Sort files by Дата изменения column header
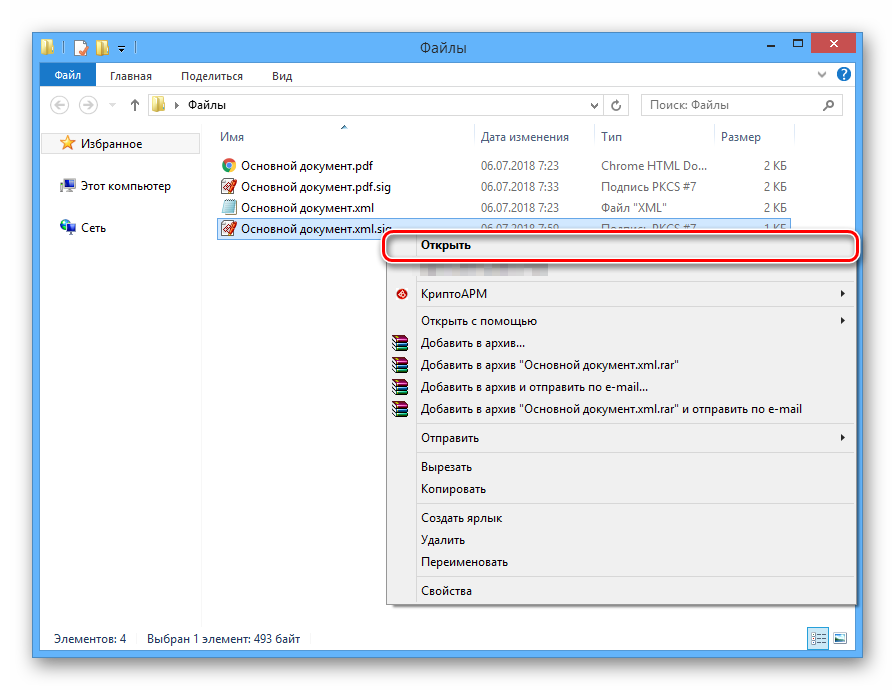The image size is (895, 690). point(525,137)
